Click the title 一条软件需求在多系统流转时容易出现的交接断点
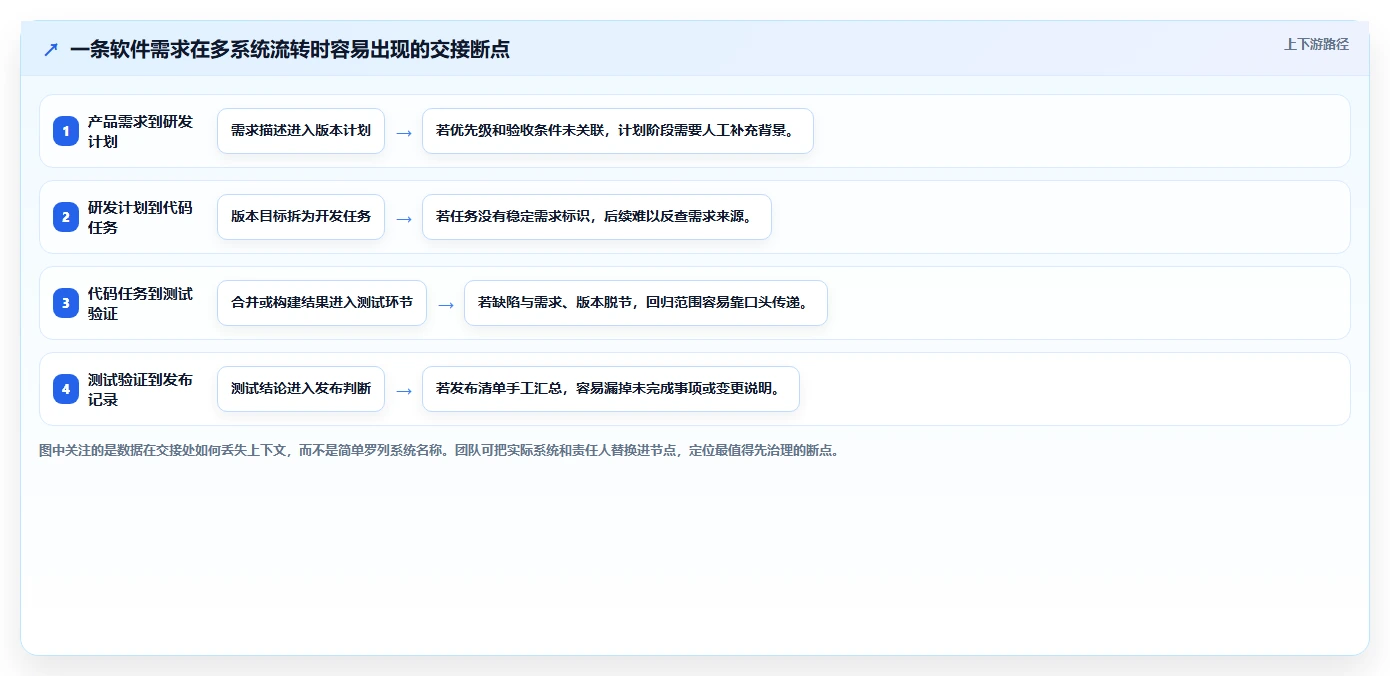The image size is (1390, 676). [290, 49]
